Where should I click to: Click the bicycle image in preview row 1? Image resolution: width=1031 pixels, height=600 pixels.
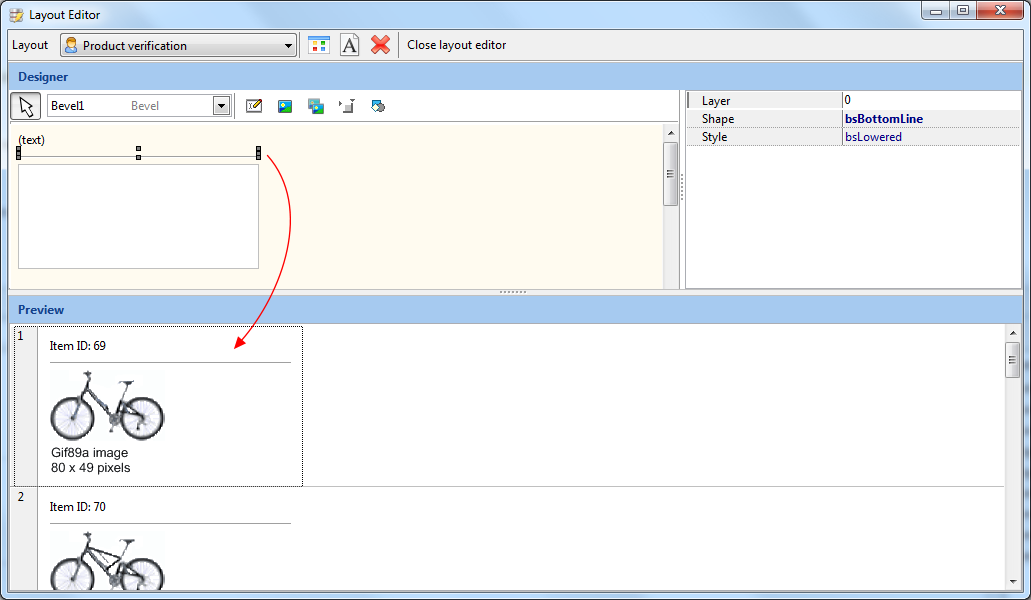[x=107, y=406]
